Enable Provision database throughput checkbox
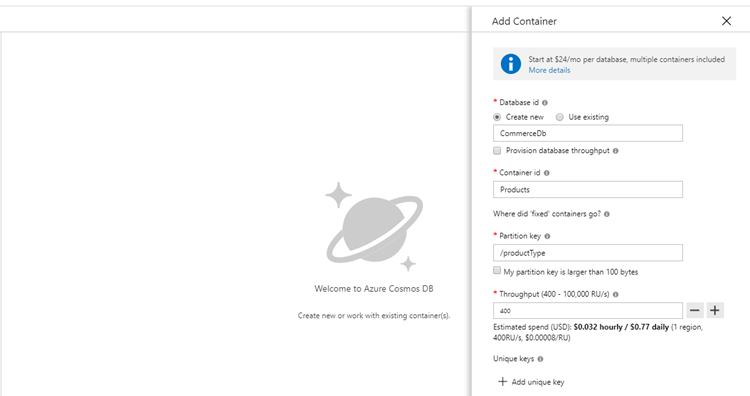The image size is (750, 396). tap(497, 151)
